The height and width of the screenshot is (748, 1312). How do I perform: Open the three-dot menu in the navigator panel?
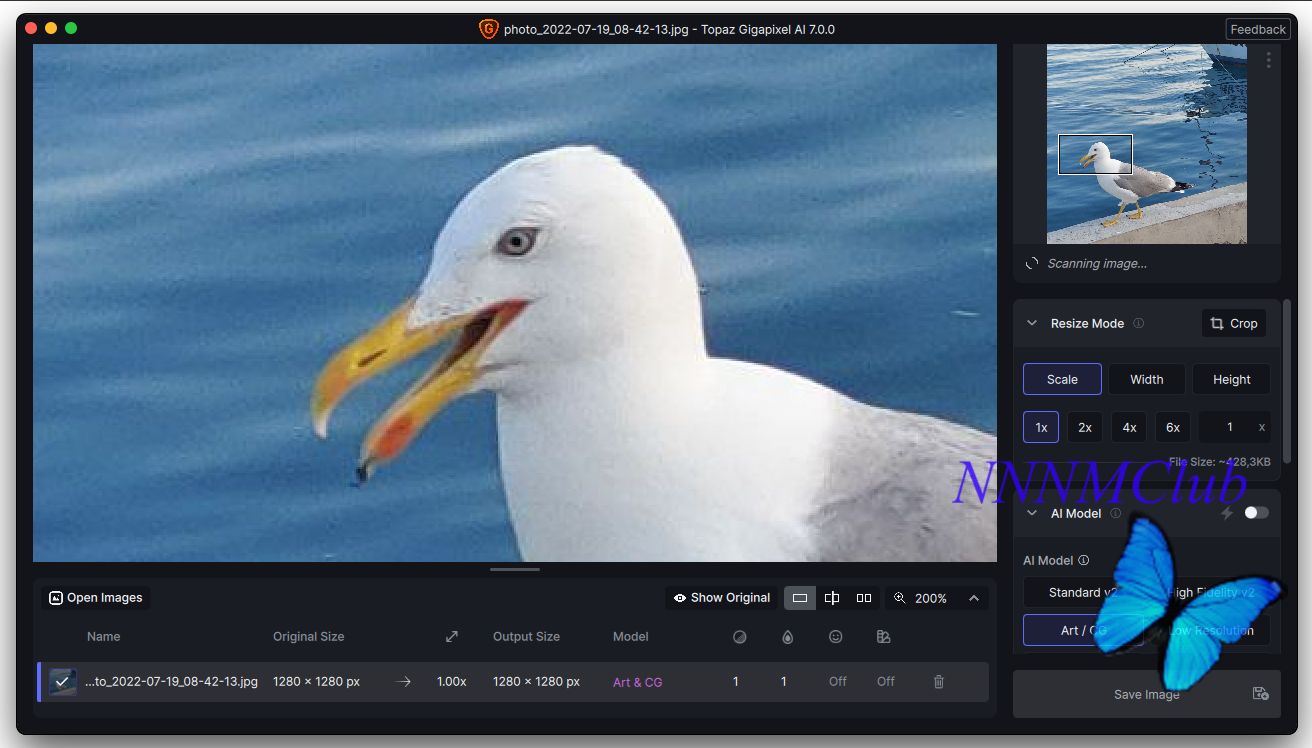[x=1269, y=60]
